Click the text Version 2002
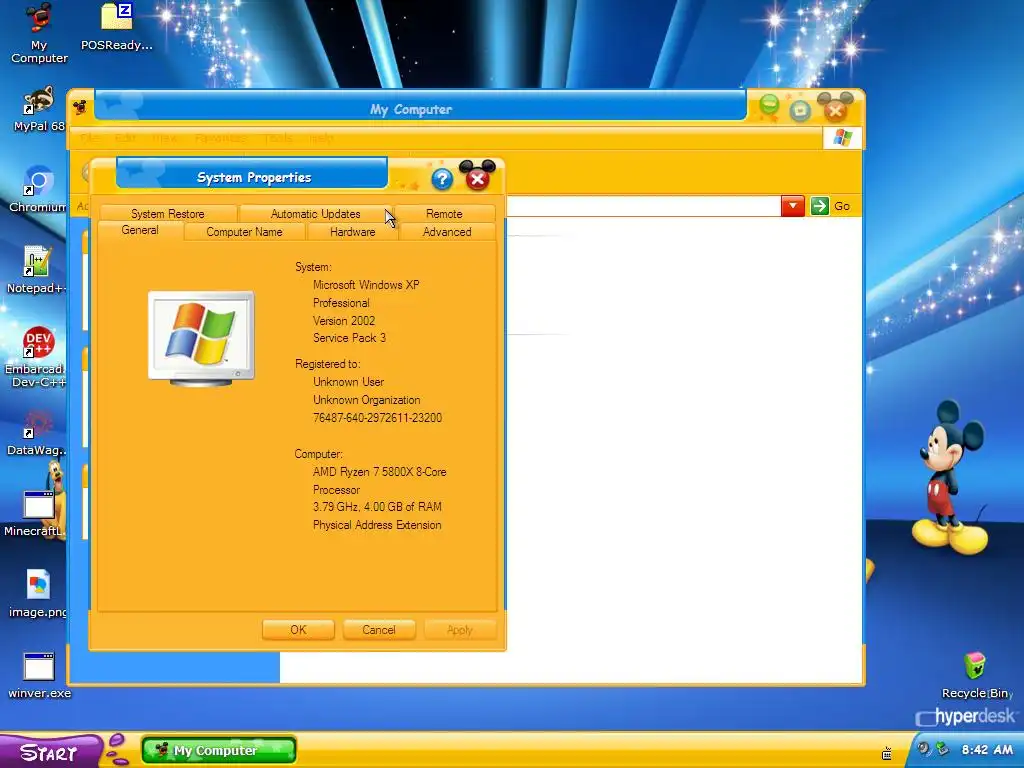Screen dimensions: 1024x768 344,321
